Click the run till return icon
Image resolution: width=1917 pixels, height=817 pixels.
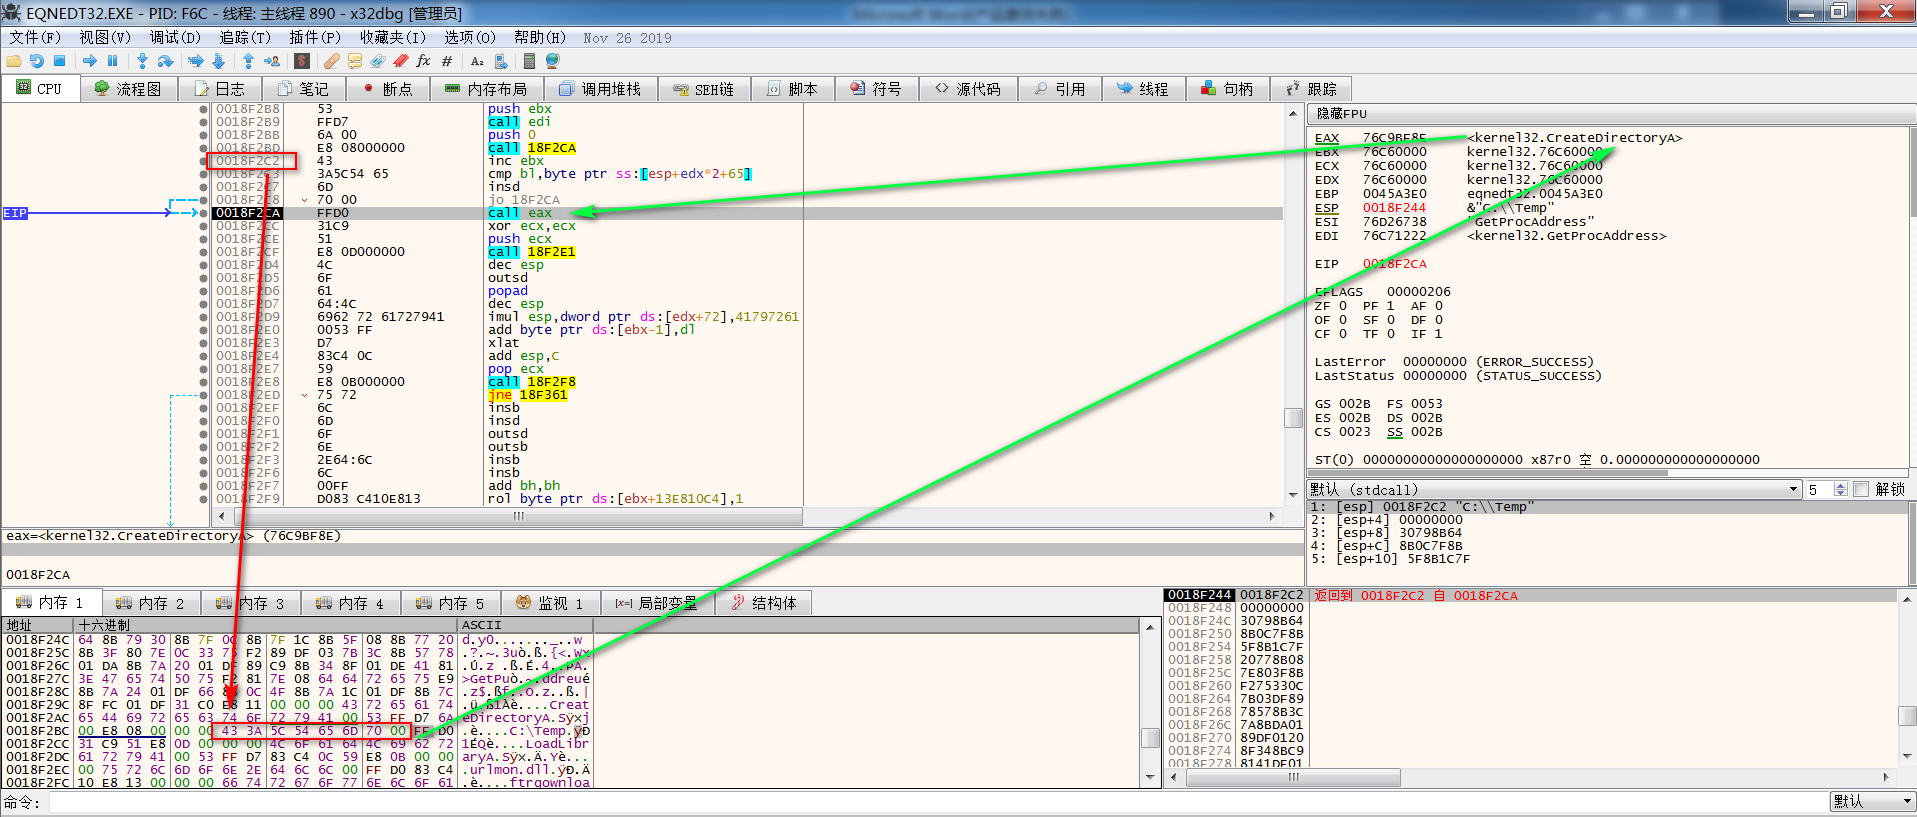[x=248, y=61]
